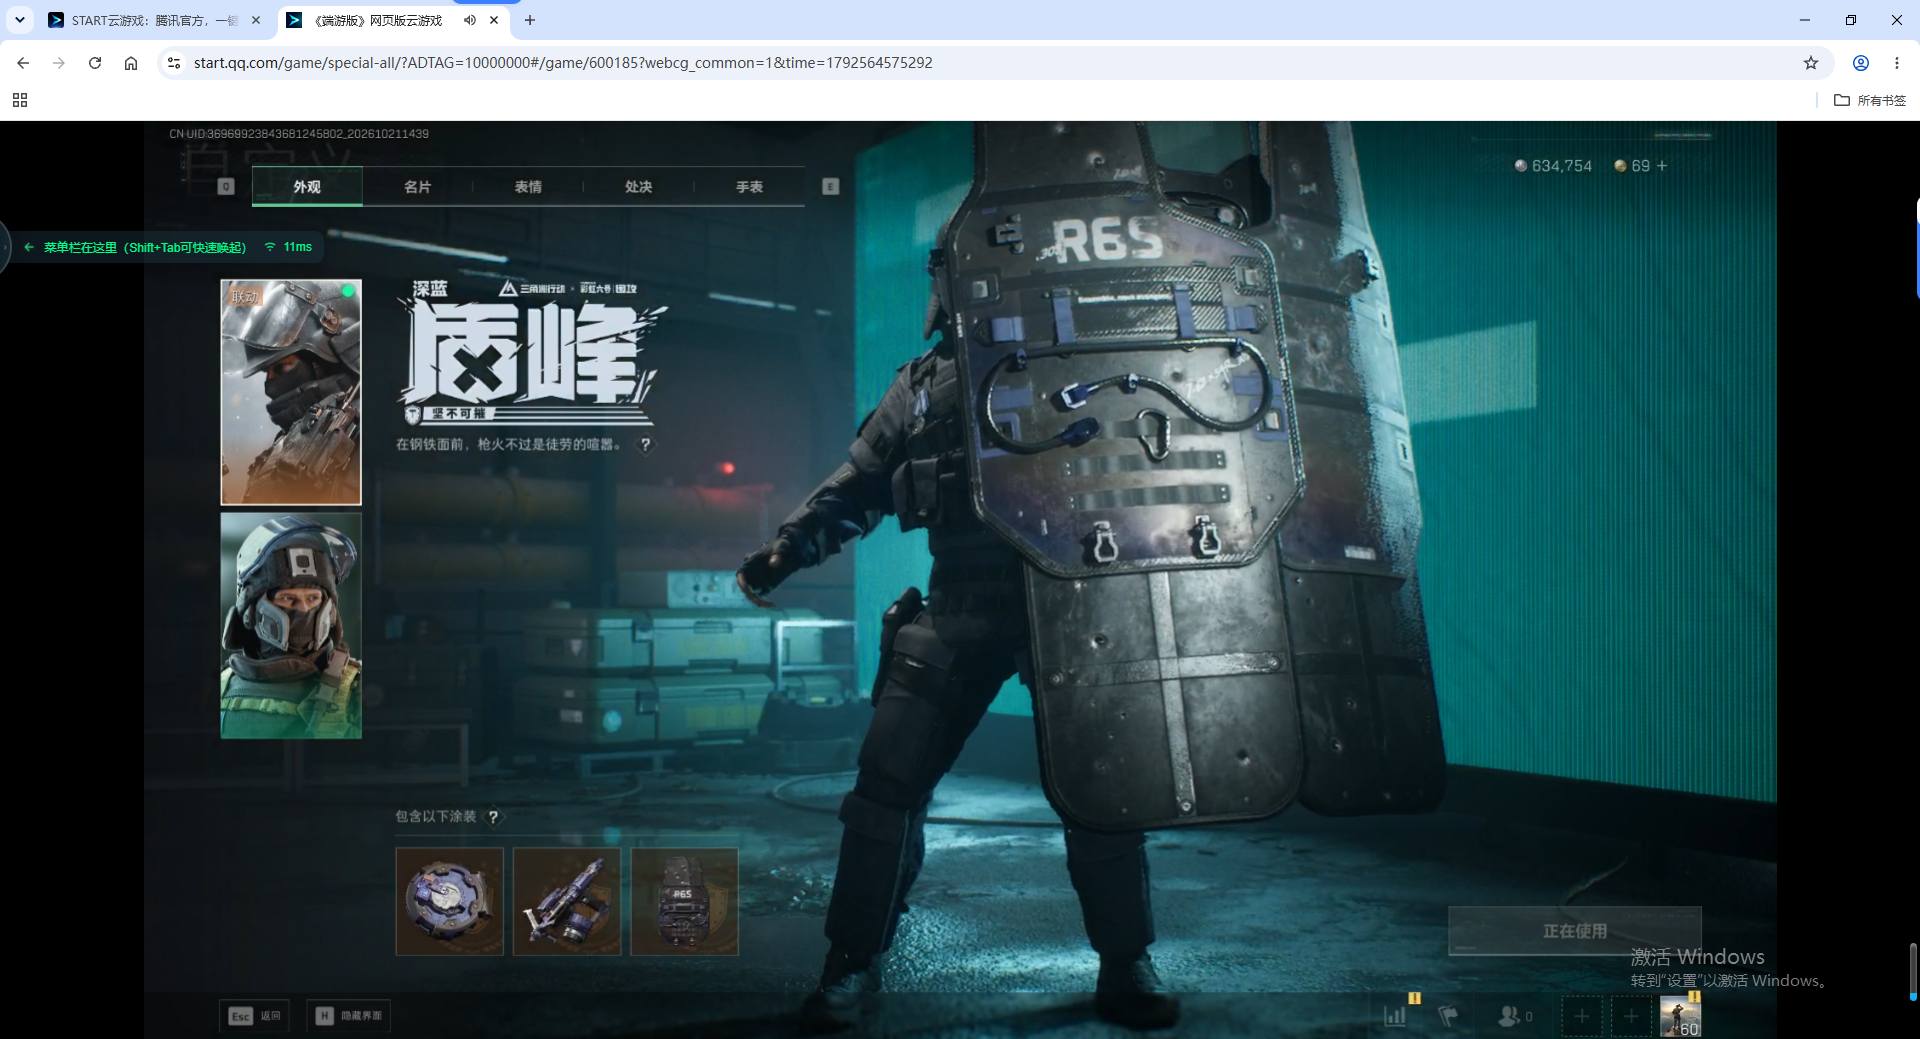1920x1039 pixels.
Task: Go to the browser home page
Action: (x=131, y=63)
